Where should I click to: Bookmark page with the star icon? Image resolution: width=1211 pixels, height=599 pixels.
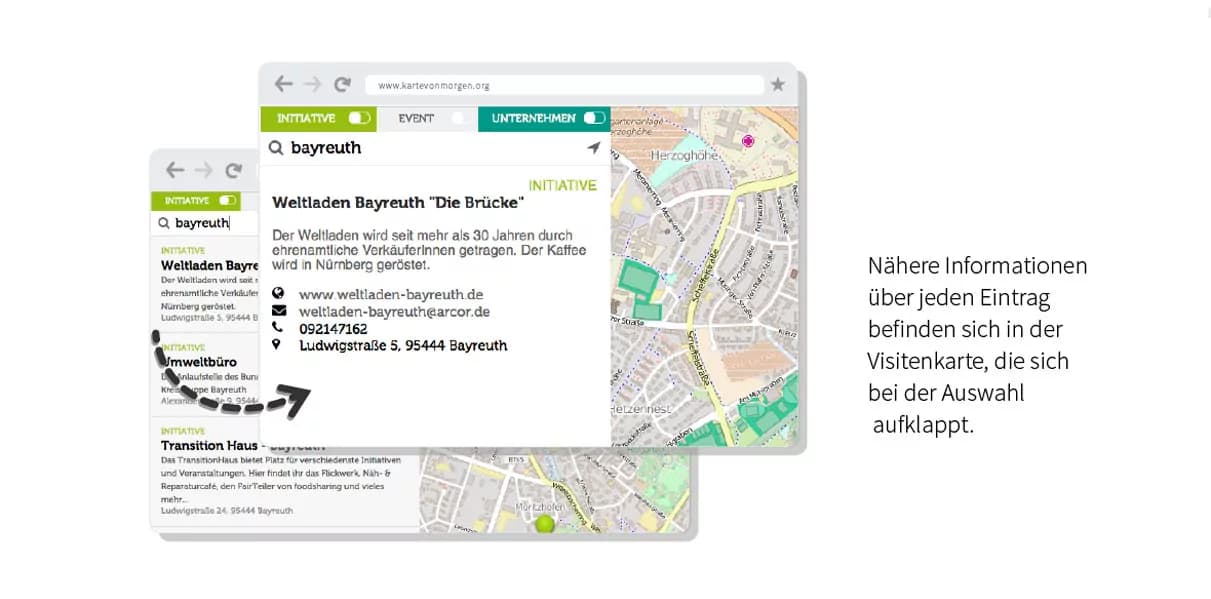(x=778, y=85)
